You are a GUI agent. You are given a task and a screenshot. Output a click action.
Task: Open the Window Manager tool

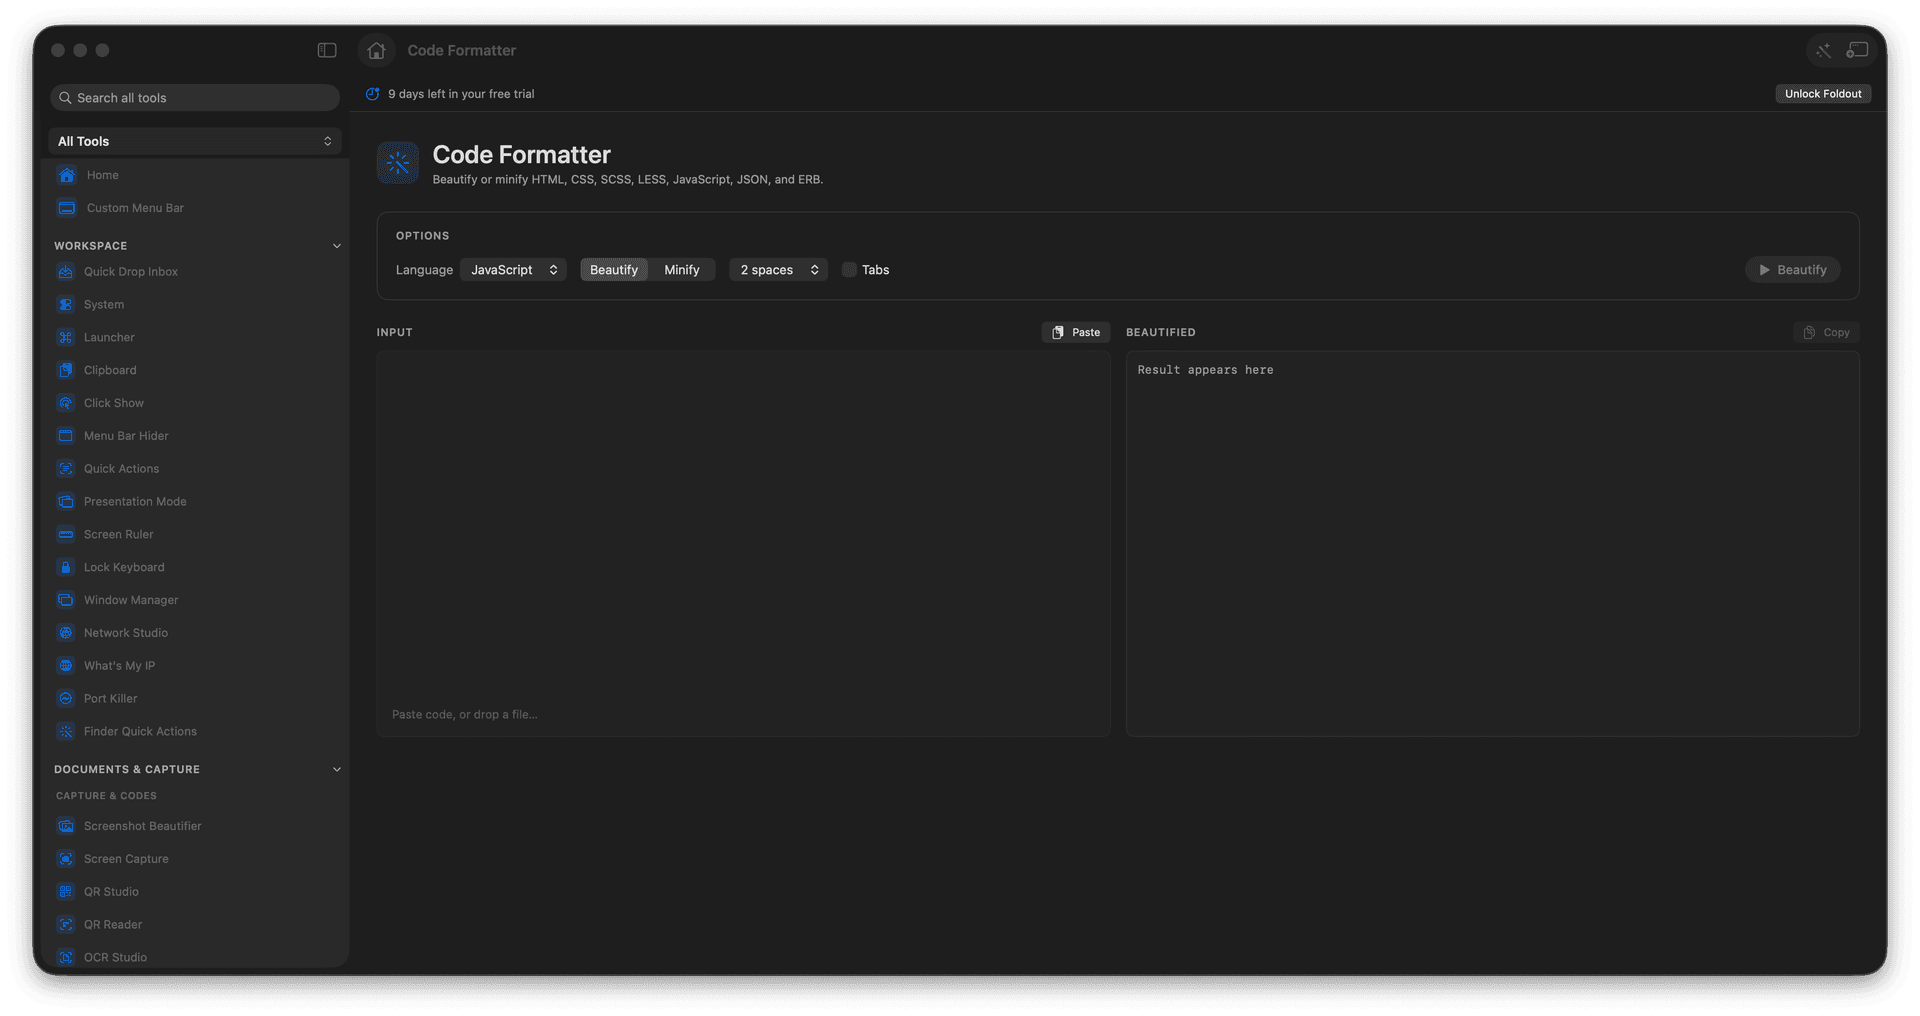(x=195, y=600)
